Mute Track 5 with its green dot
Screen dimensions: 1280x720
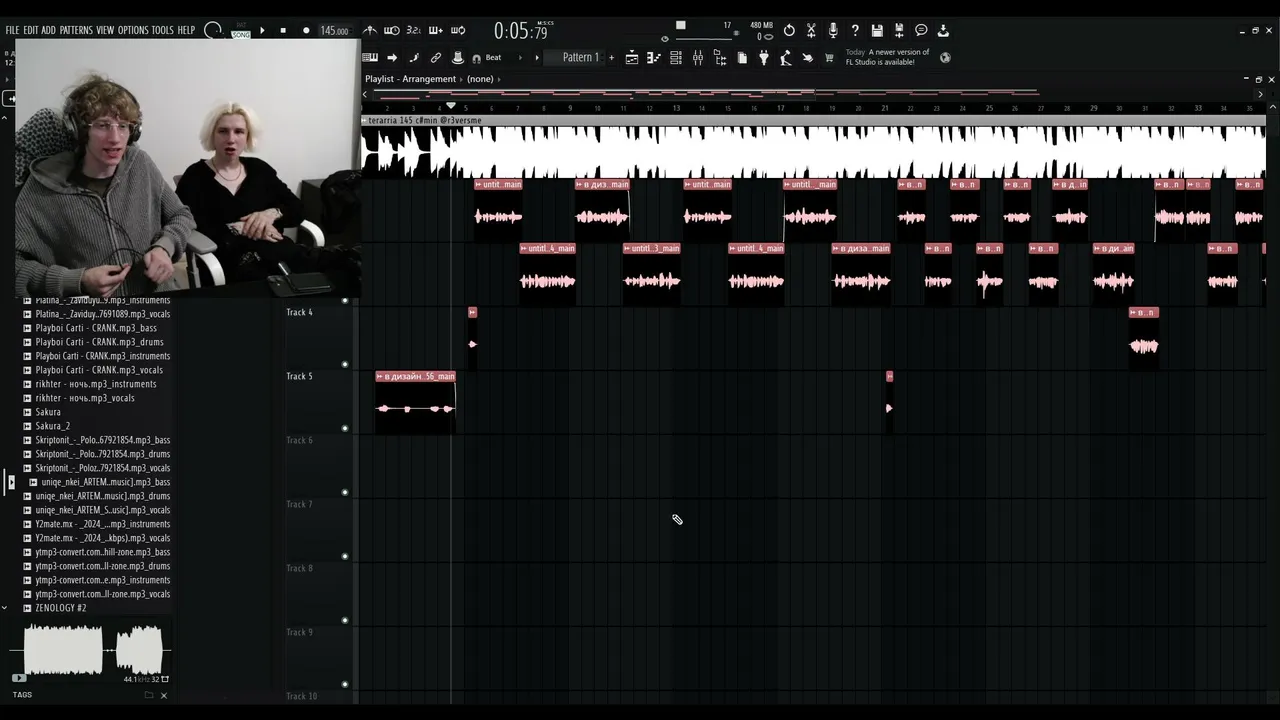345,428
